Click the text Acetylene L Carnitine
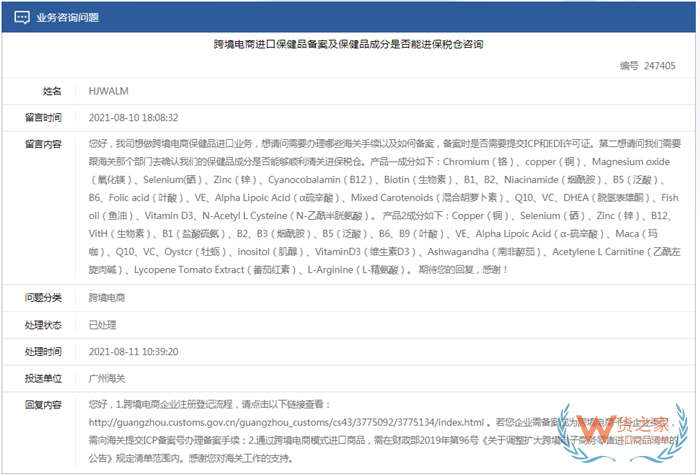700x476 pixels. 598,252
